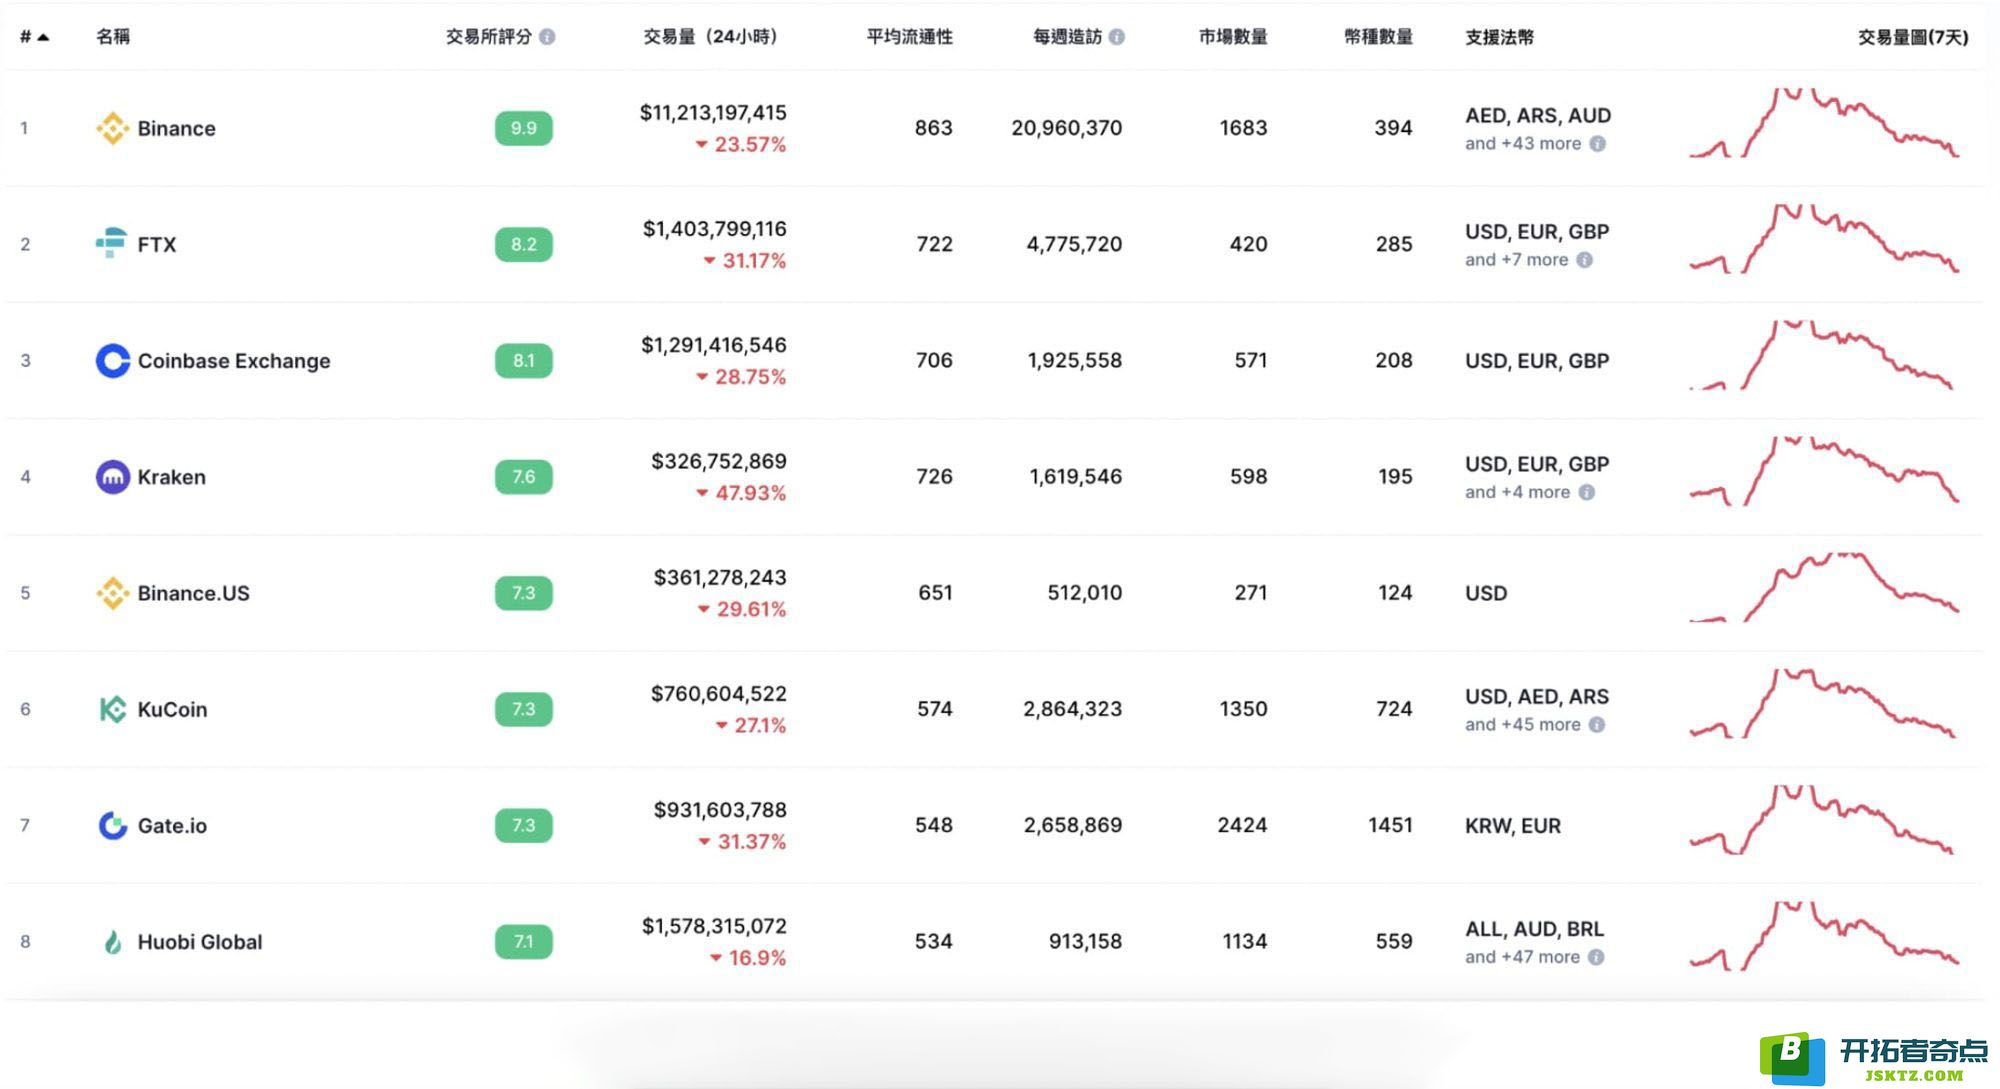View KuCoin 7-day volume chart
Image resolution: width=2000 pixels, height=1089 pixels.
1822,704
